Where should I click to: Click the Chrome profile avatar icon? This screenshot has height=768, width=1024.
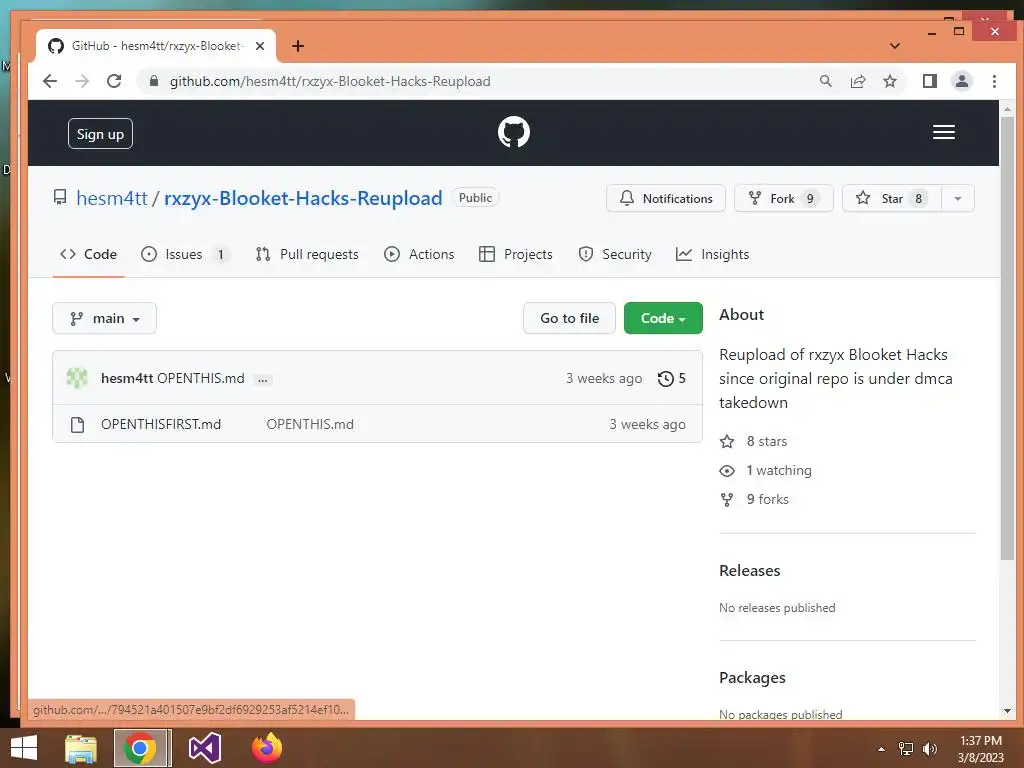pyautogui.click(x=961, y=81)
